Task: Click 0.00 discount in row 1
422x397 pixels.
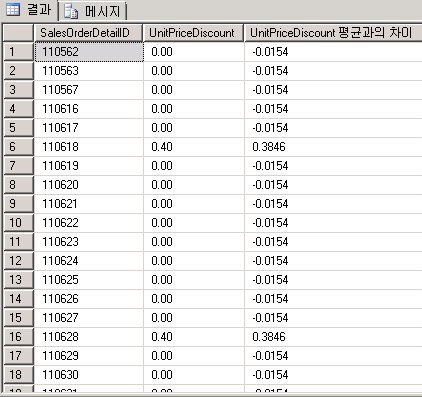Action: 194,52
